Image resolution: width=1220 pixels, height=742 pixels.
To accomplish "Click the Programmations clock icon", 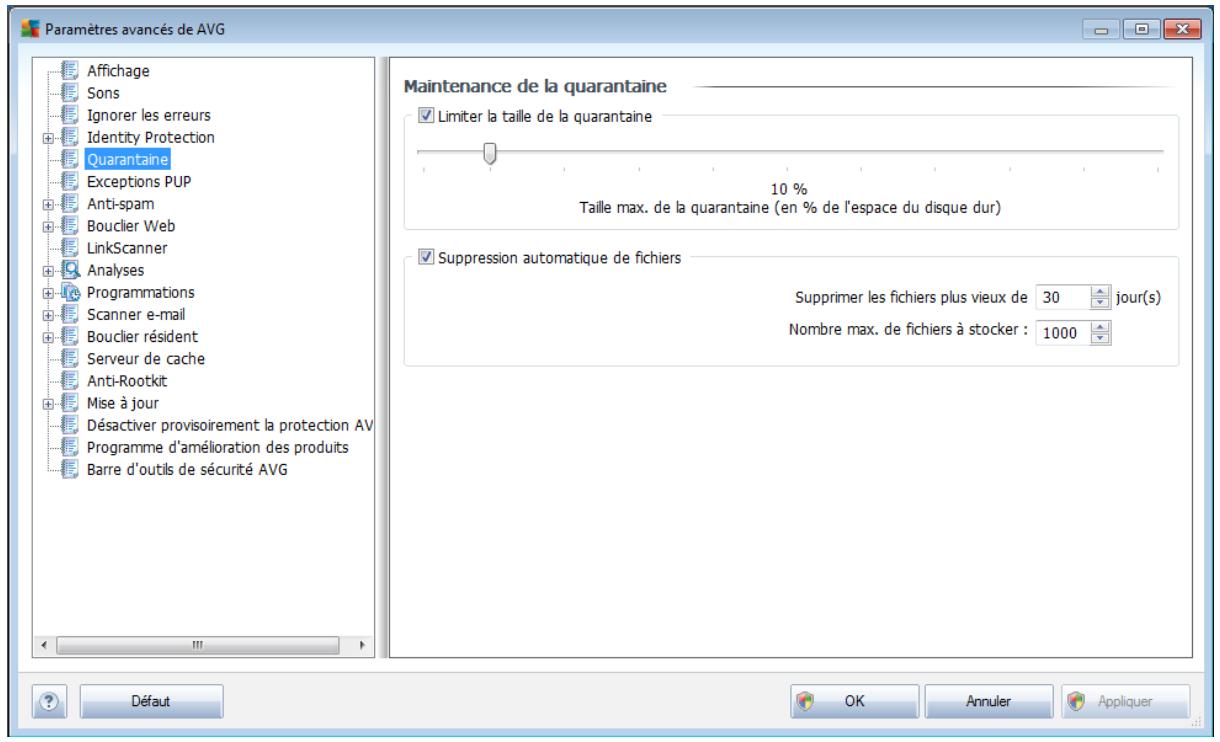I will 69,292.
